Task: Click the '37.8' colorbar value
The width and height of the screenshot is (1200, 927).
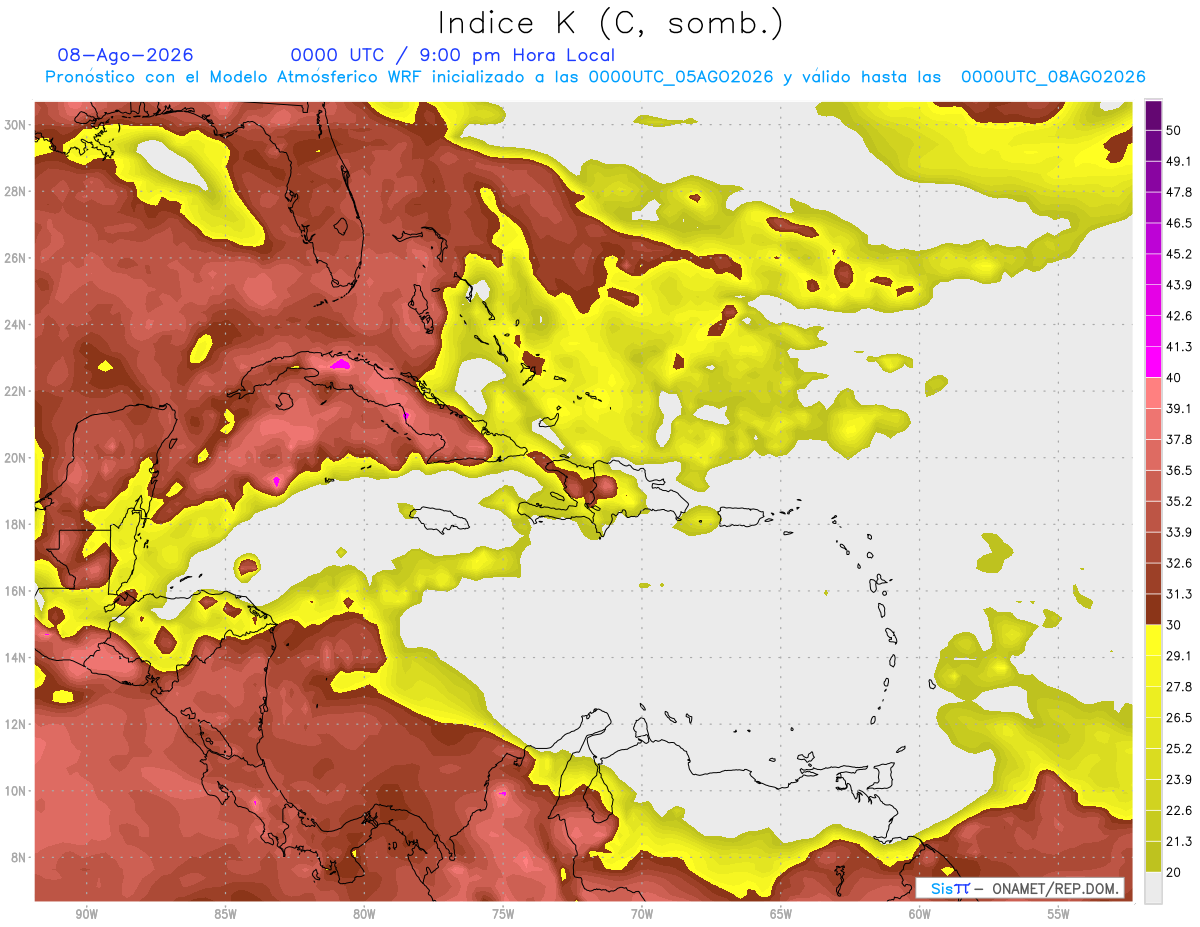Action: (1179, 440)
